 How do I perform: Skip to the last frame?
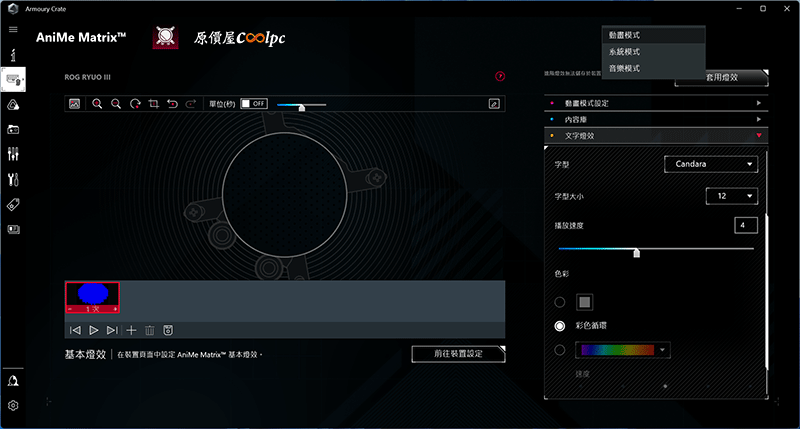(112, 331)
